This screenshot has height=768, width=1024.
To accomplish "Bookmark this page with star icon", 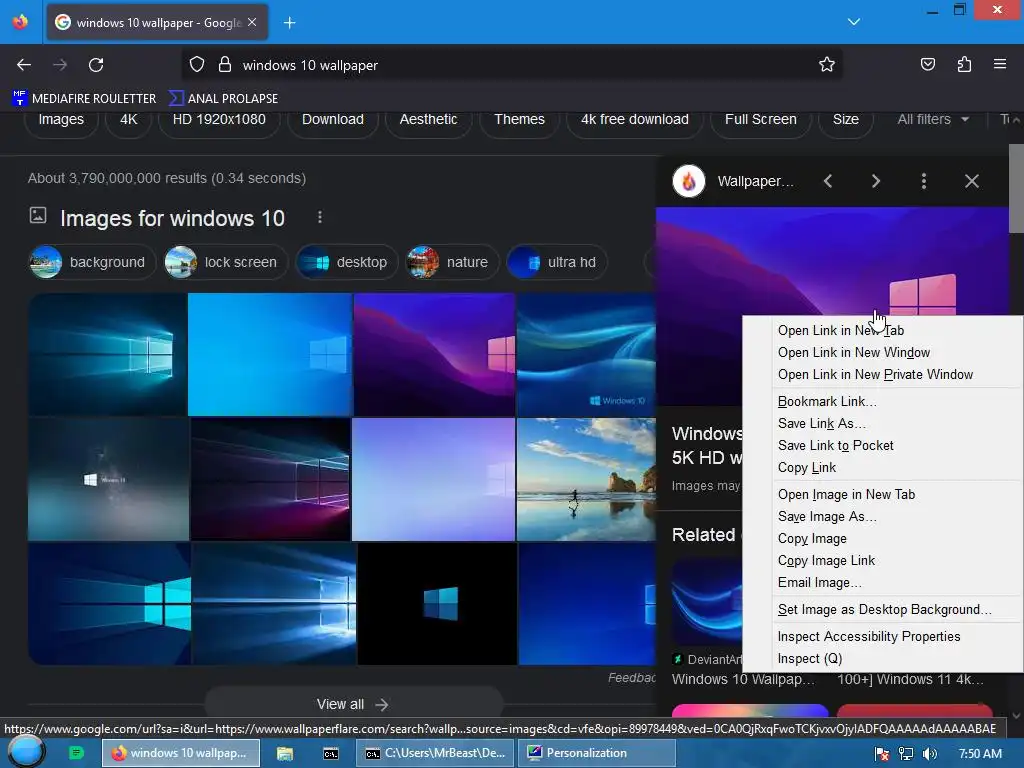I will point(827,65).
